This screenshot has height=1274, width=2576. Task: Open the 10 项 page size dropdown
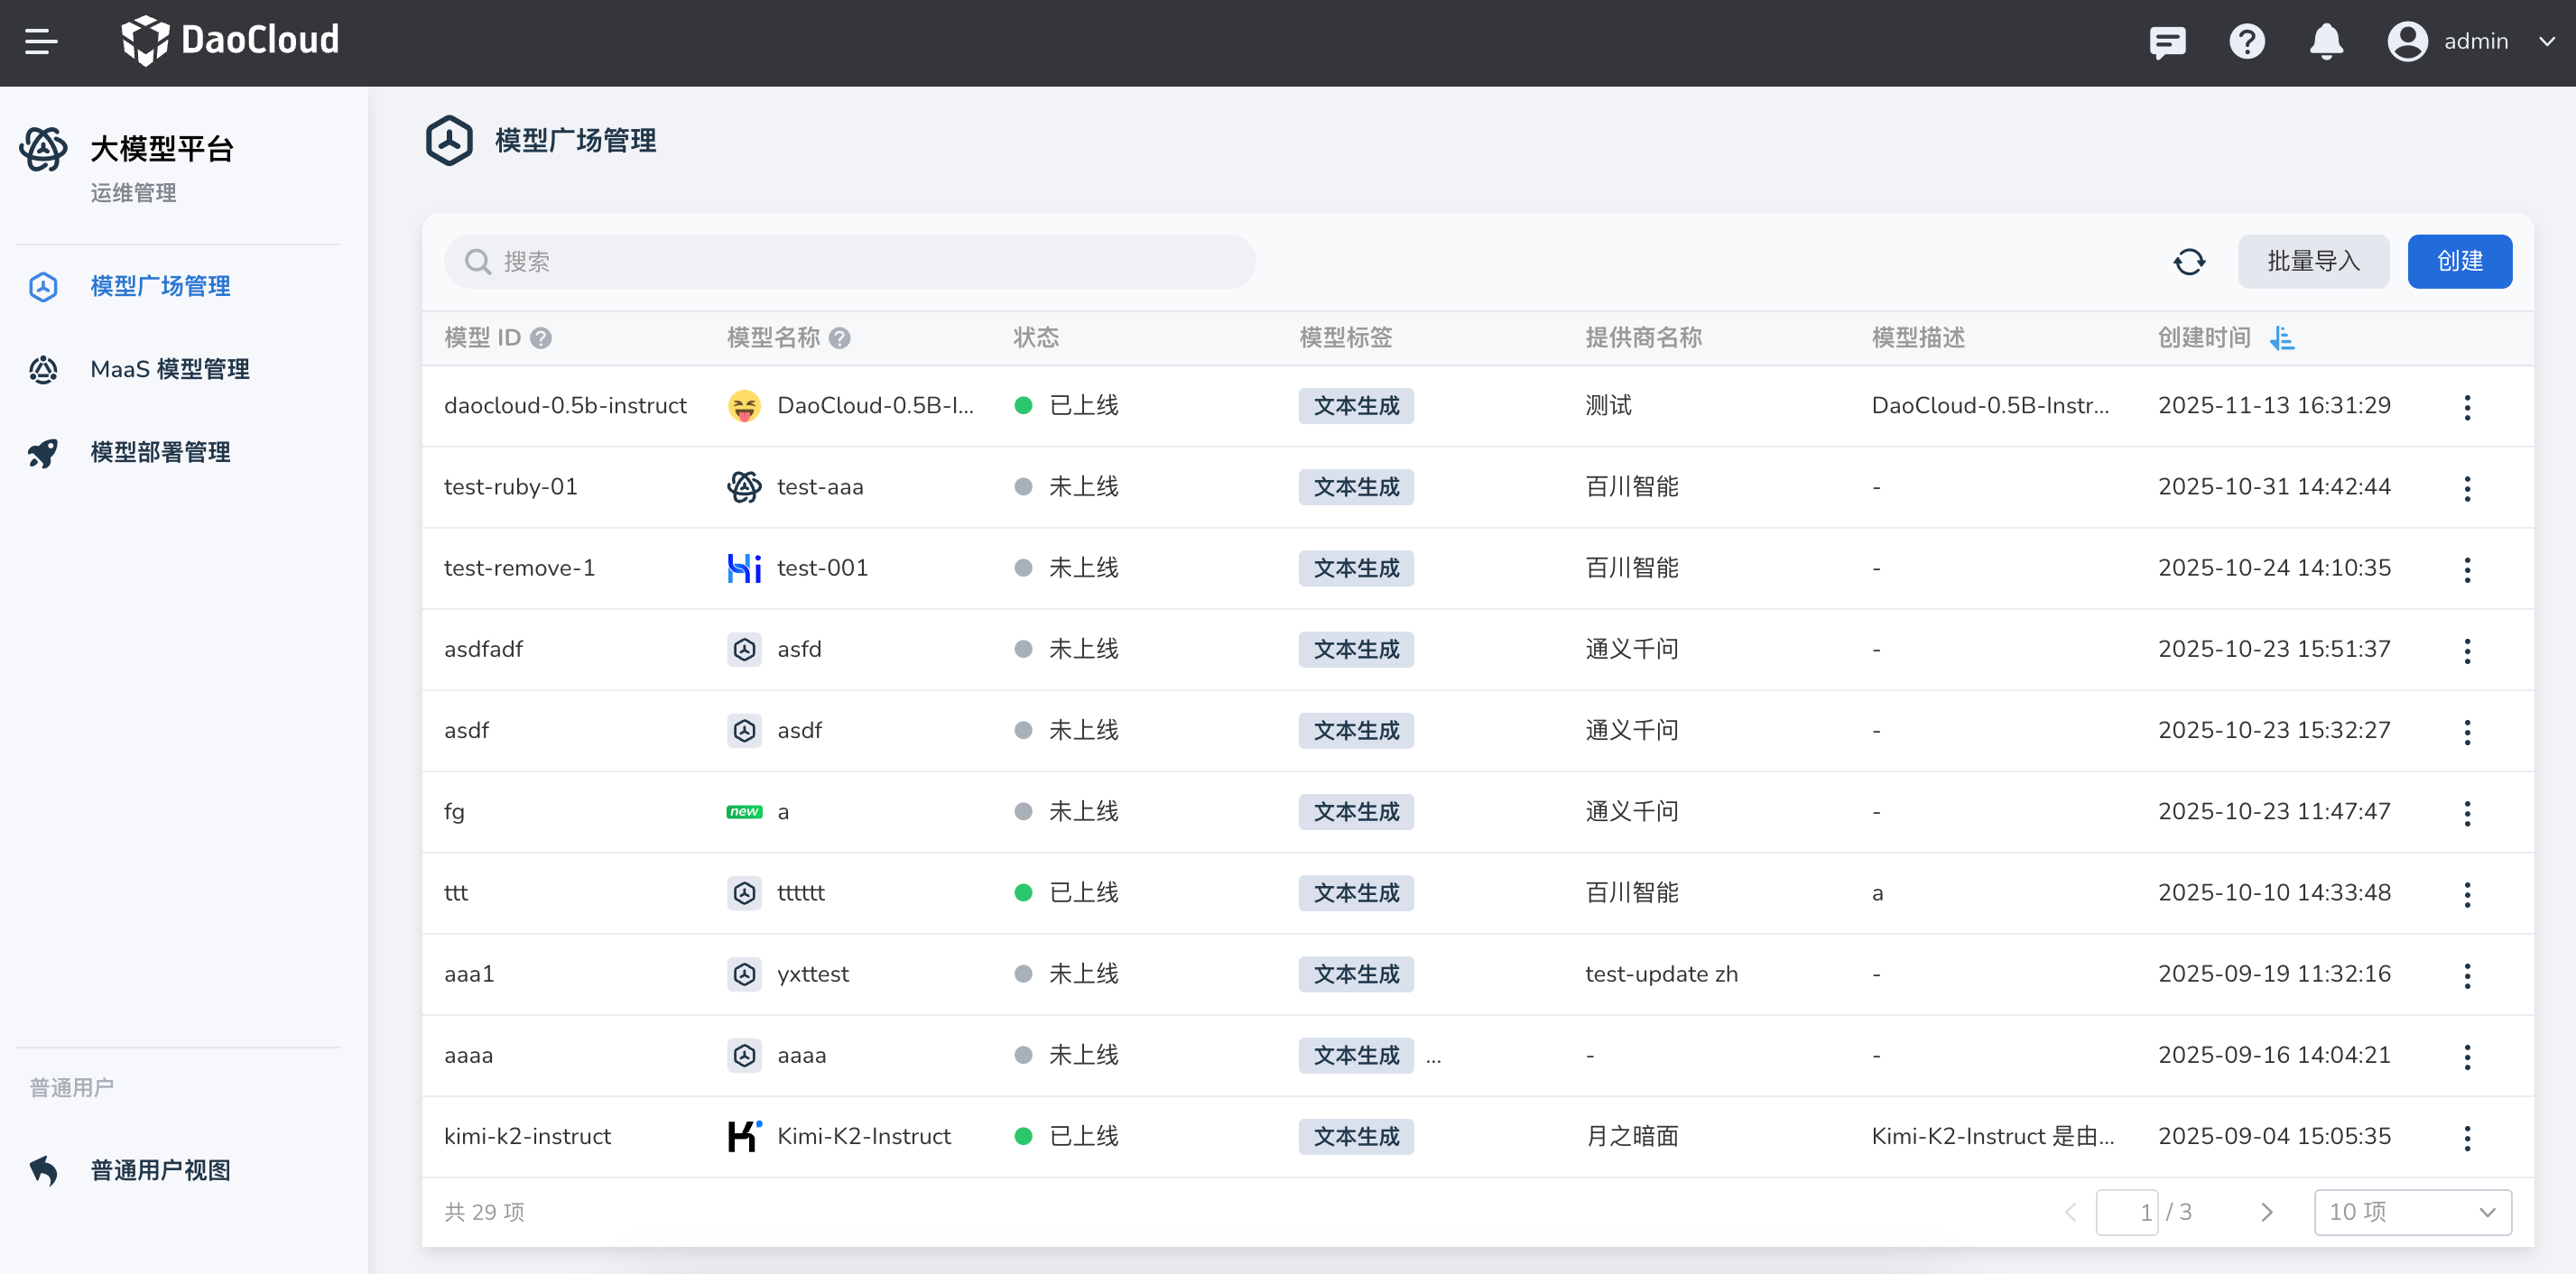[x=2411, y=1212]
